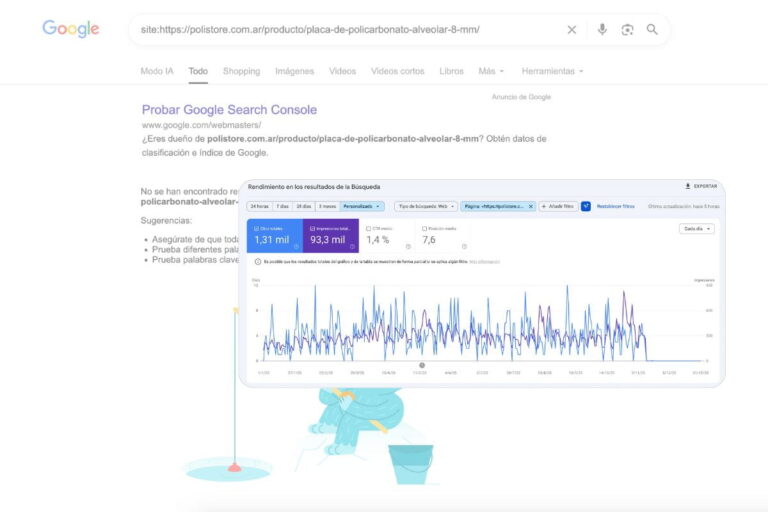Go to the Google logo homepage
The image size is (768, 512).
pos(71,29)
